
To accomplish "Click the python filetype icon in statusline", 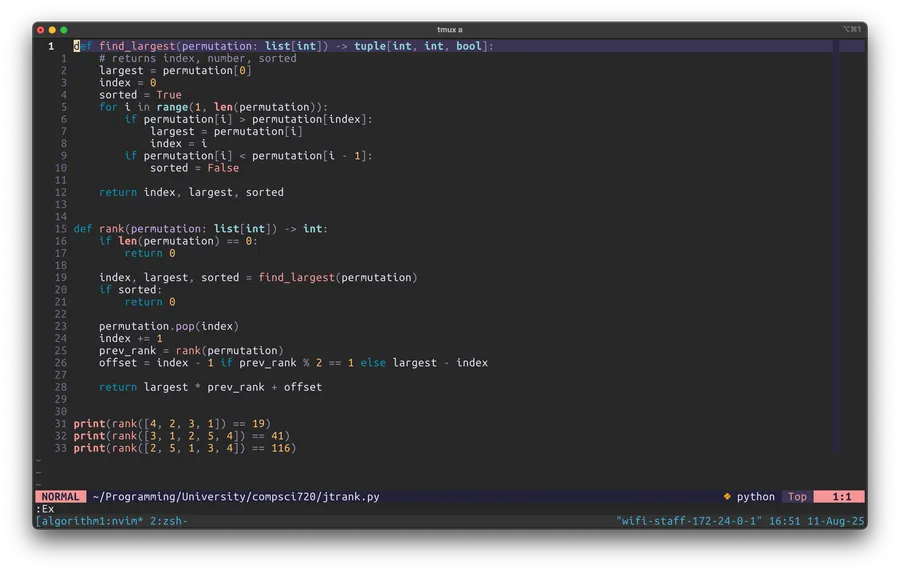I will coord(727,497).
